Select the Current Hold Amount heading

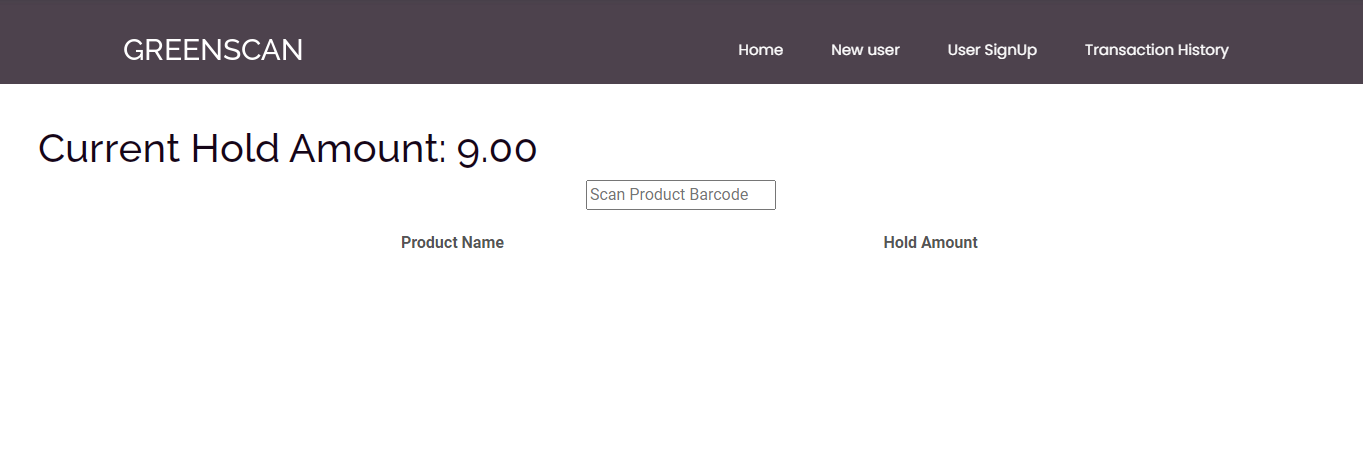pyautogui.click(x=288, y=149)
